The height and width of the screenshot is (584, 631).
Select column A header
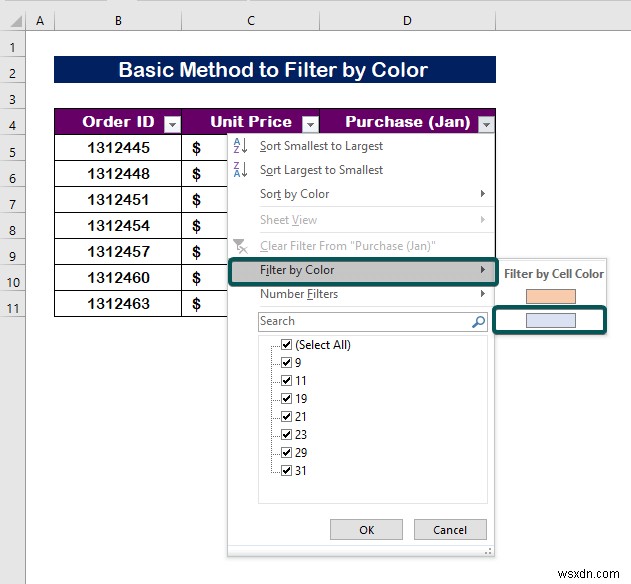pos(40,21)
